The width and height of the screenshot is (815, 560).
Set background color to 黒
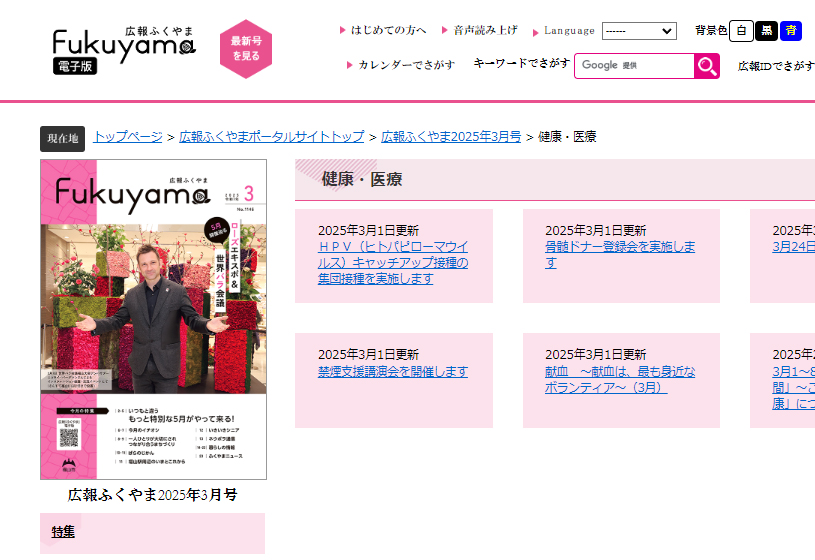(x=766, y=31)
